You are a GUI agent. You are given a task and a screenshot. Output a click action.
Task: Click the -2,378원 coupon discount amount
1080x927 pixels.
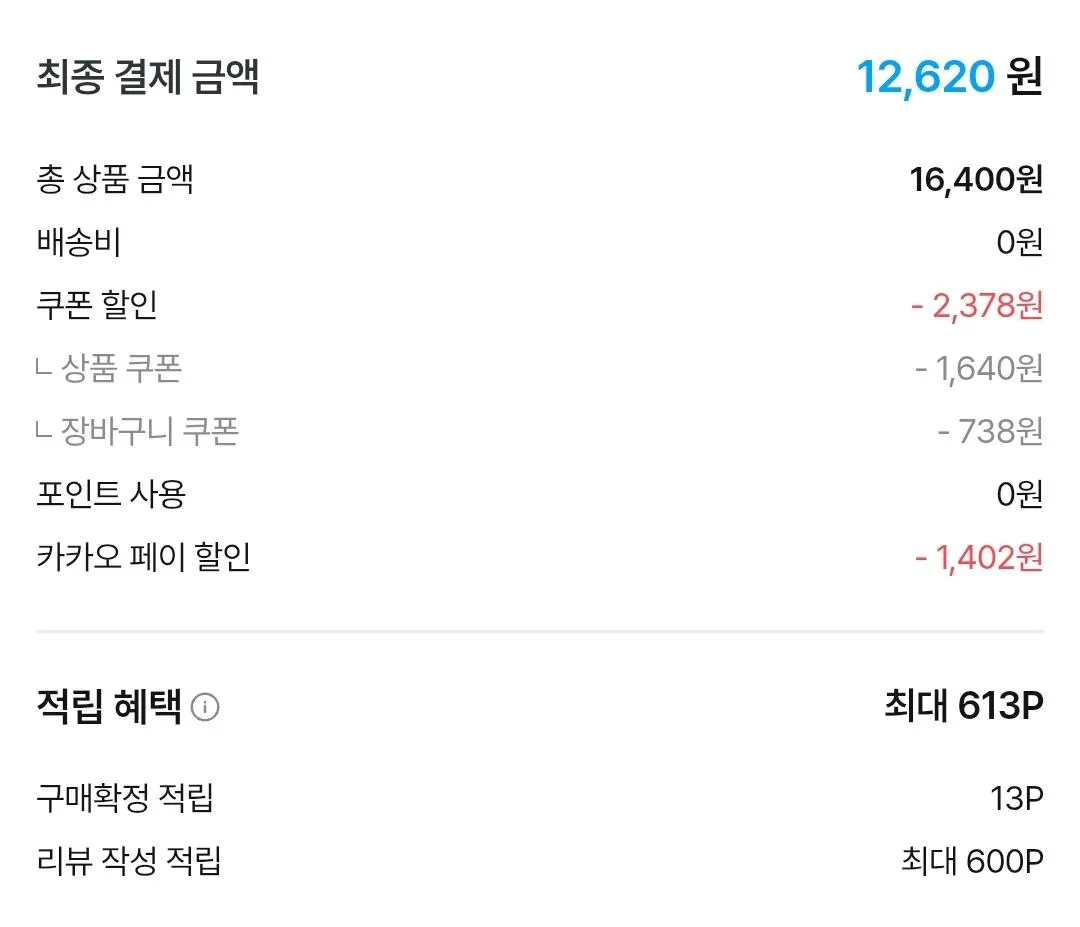(977, 306)
